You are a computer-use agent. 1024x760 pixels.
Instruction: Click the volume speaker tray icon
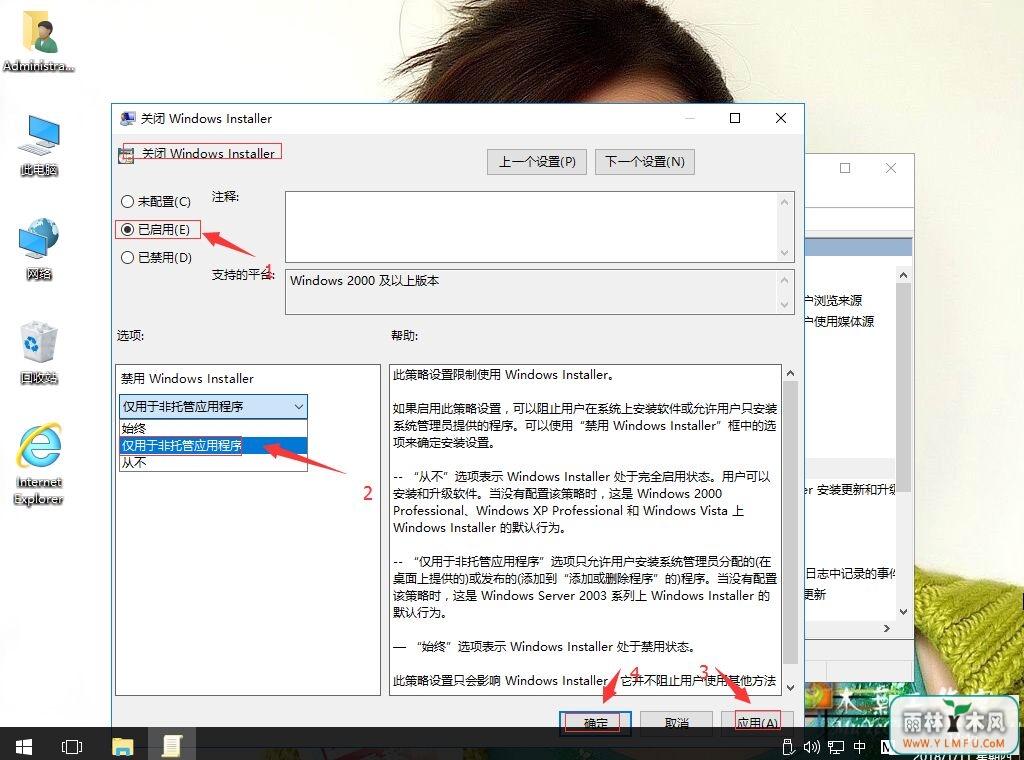point(811,747)
